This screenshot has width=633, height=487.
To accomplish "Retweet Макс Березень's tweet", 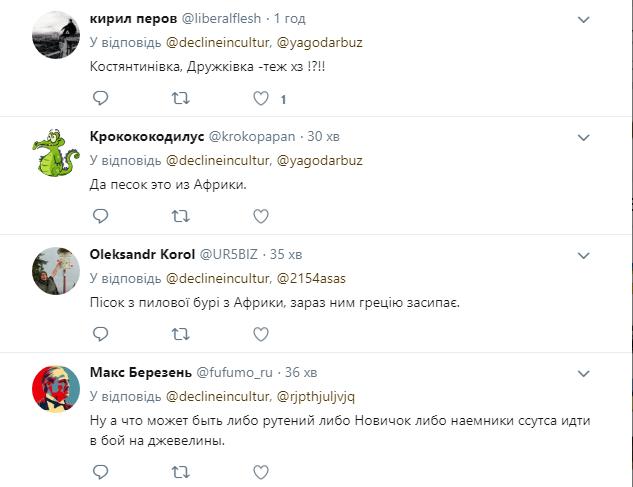I will [x=180, y=468].
